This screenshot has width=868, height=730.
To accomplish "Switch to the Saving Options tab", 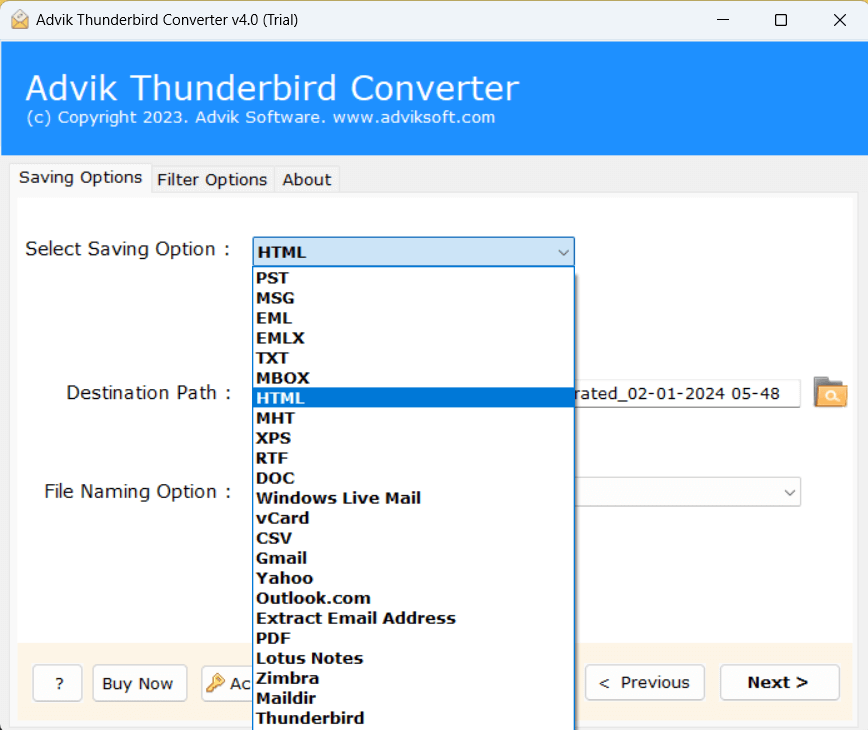I will pos(80,178).
